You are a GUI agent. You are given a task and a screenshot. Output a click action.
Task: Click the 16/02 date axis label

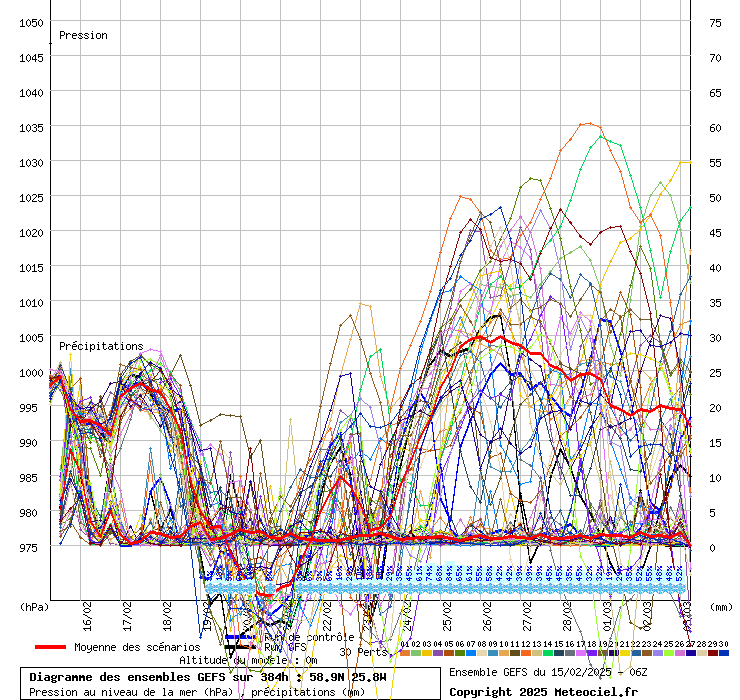point(87,616)
